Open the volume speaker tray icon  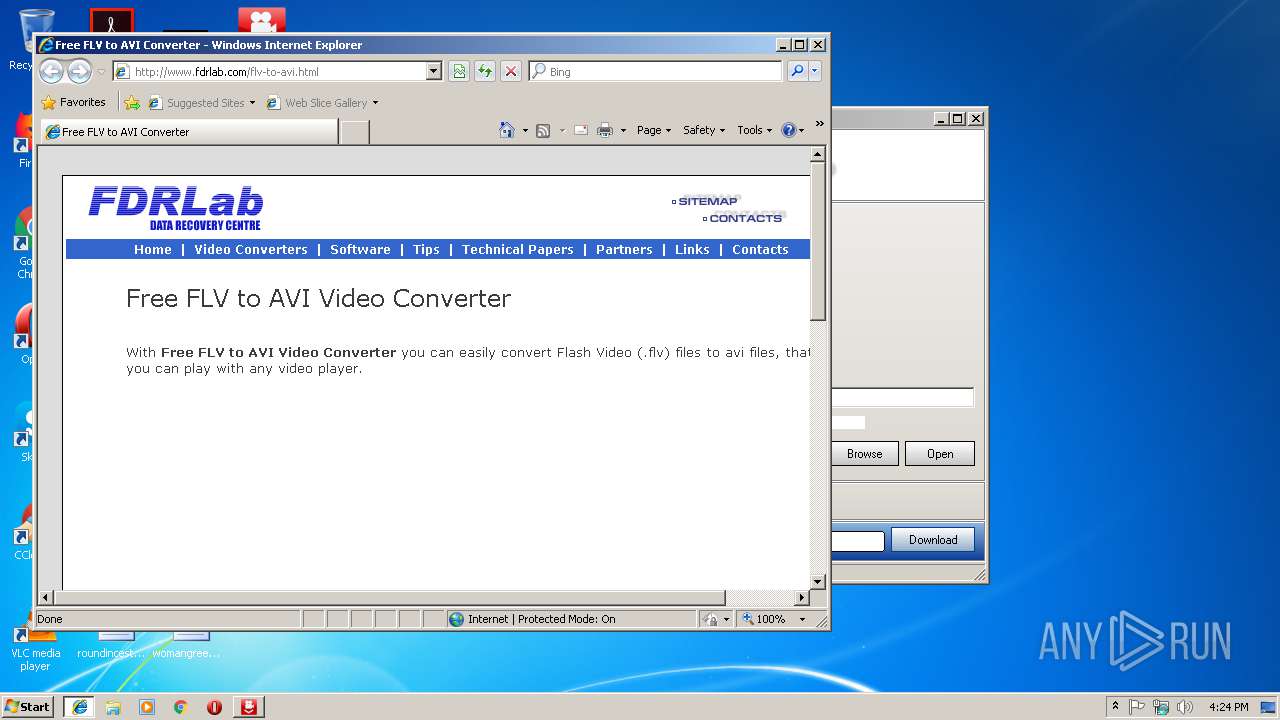[1185, 707]
